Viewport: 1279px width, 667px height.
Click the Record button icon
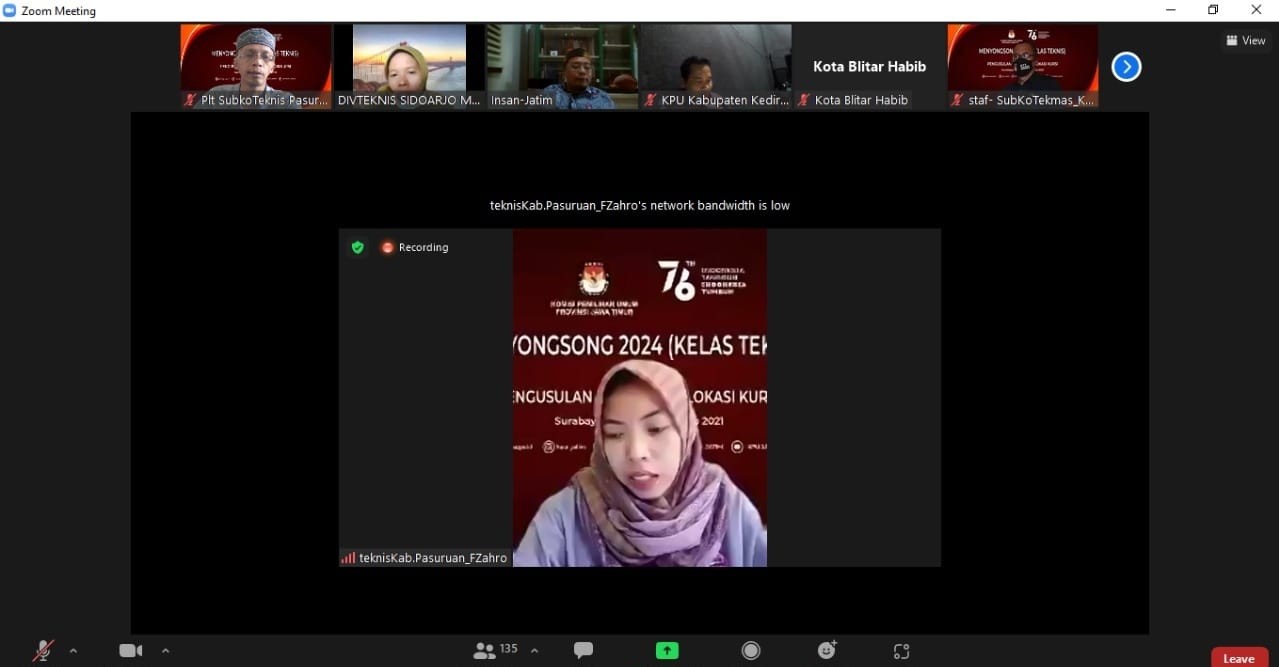click(751, 651)
